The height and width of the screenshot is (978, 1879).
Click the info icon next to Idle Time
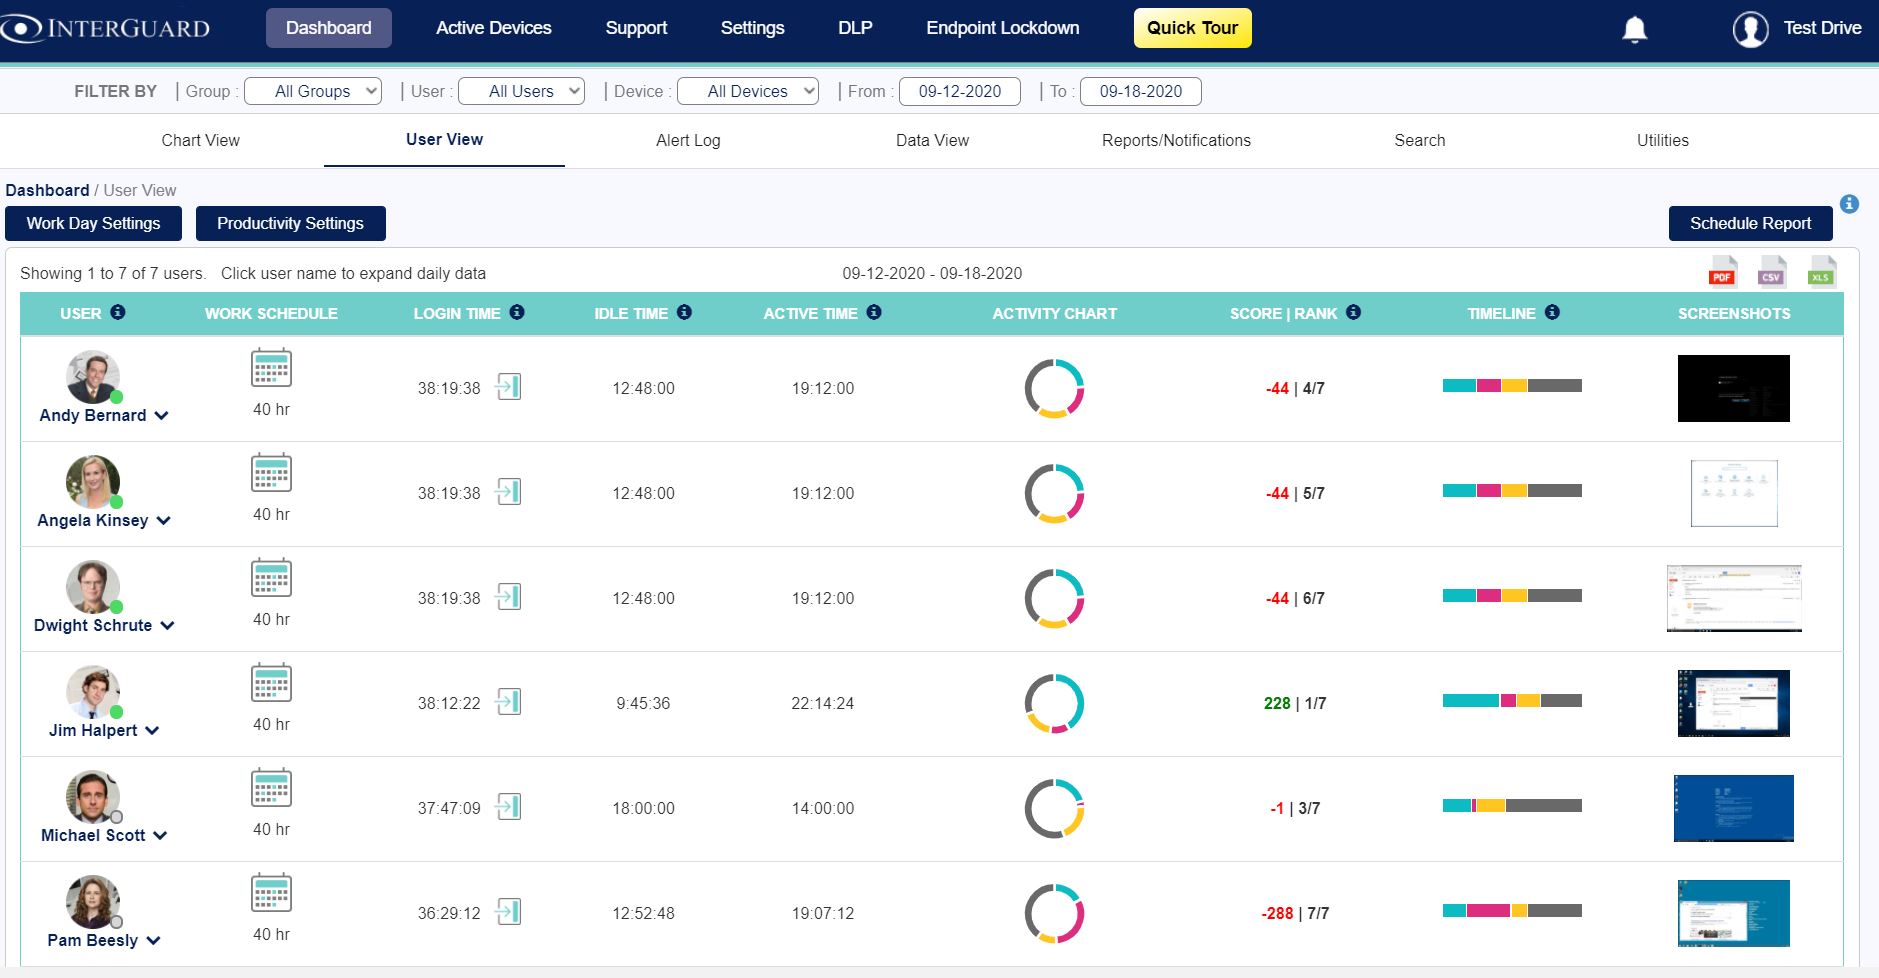(x=684, y=312)
